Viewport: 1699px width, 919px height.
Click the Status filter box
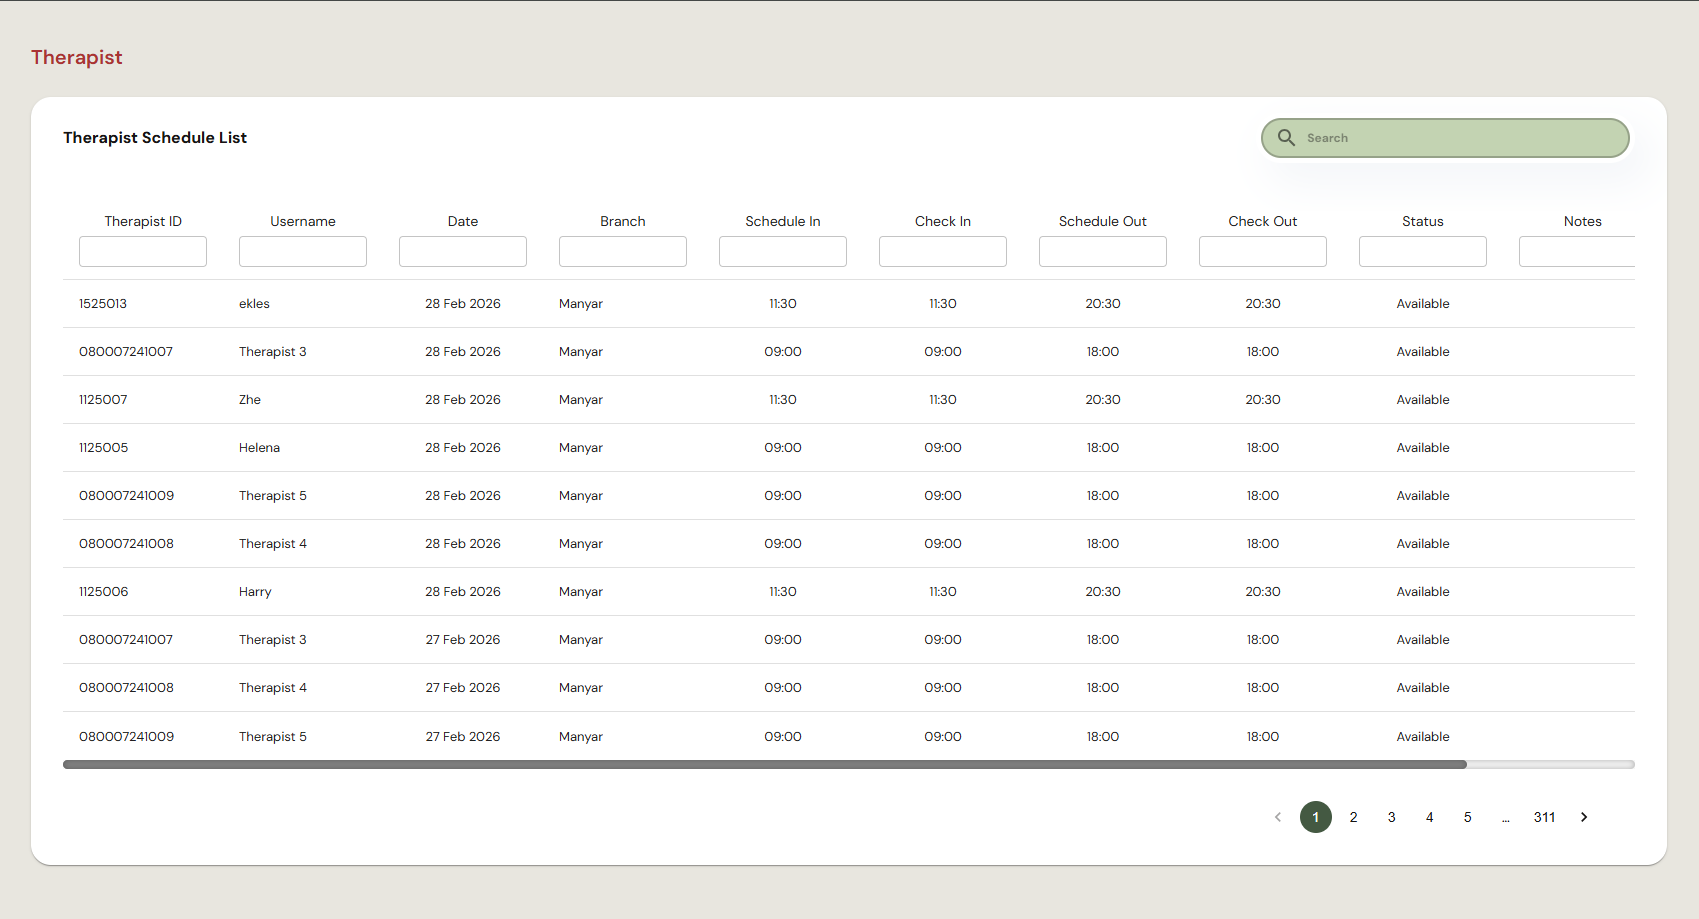1423,251
